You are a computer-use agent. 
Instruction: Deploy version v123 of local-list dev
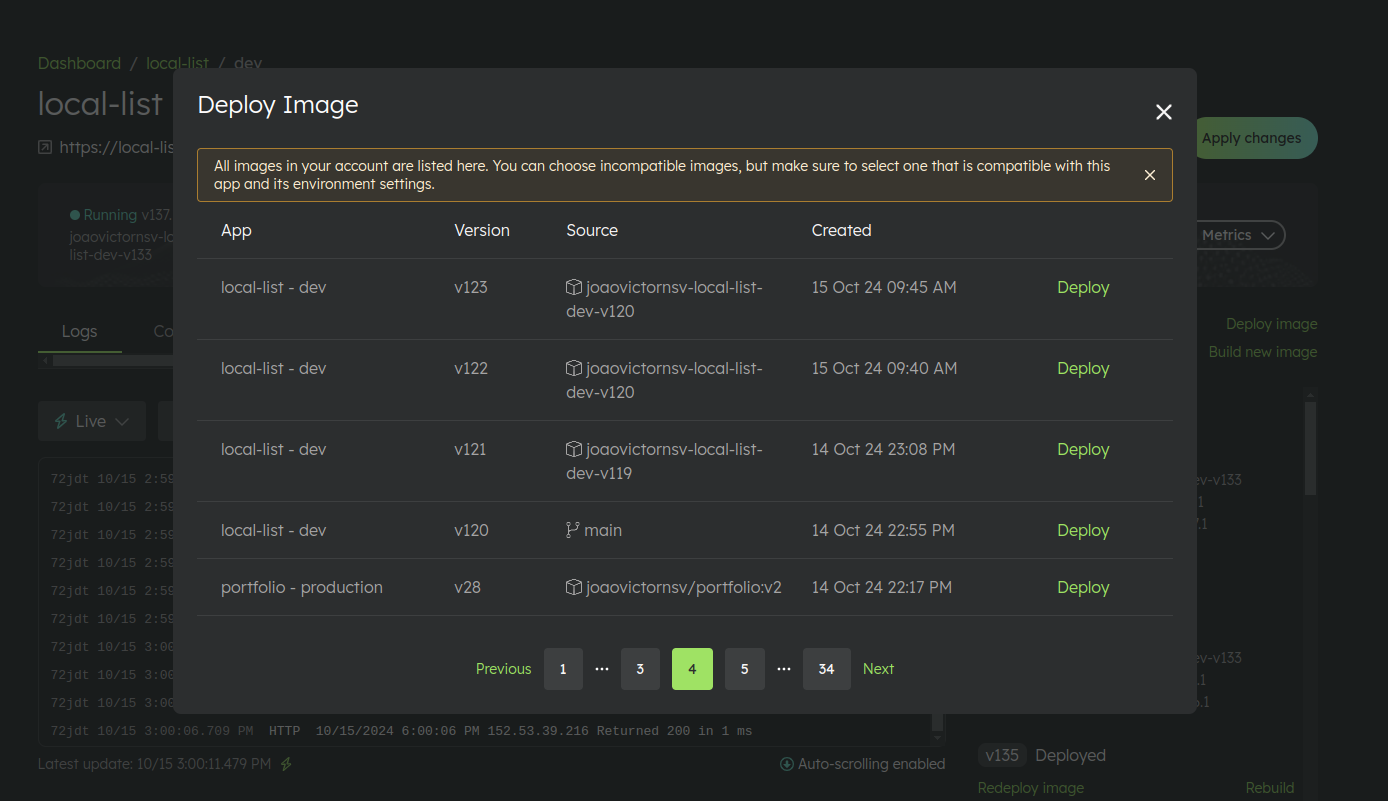point(1082,286)
